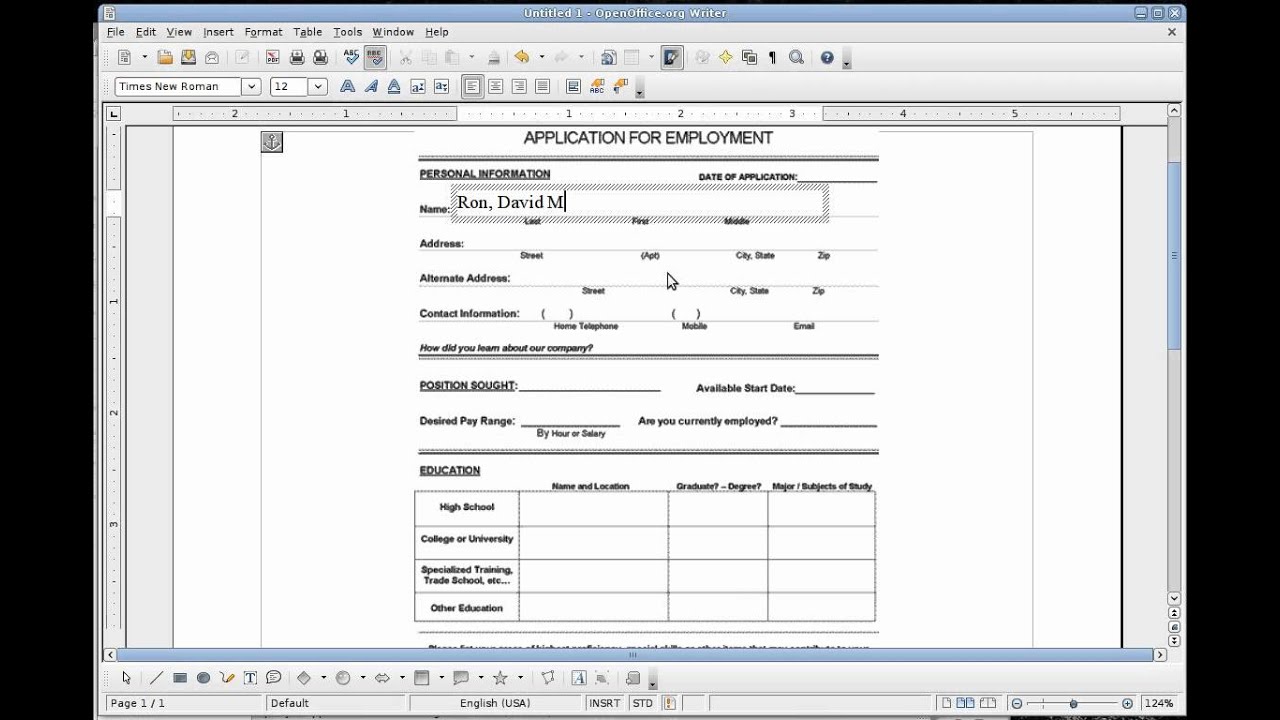
Task: Run the Spelling and Grammar check
Action: [352, 58]
